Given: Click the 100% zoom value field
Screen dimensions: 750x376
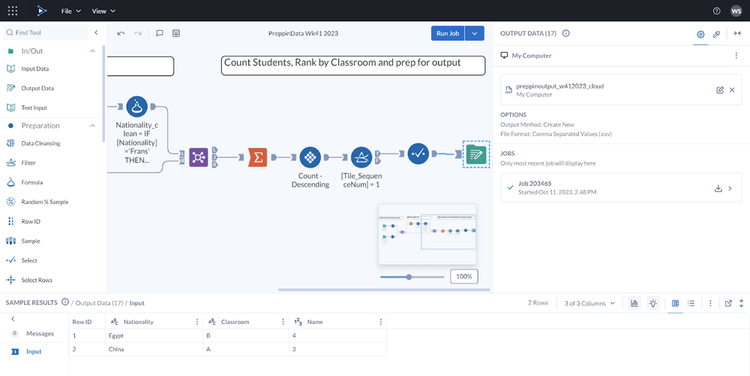Looking at the screenshot, I should [x=464, y=276].
